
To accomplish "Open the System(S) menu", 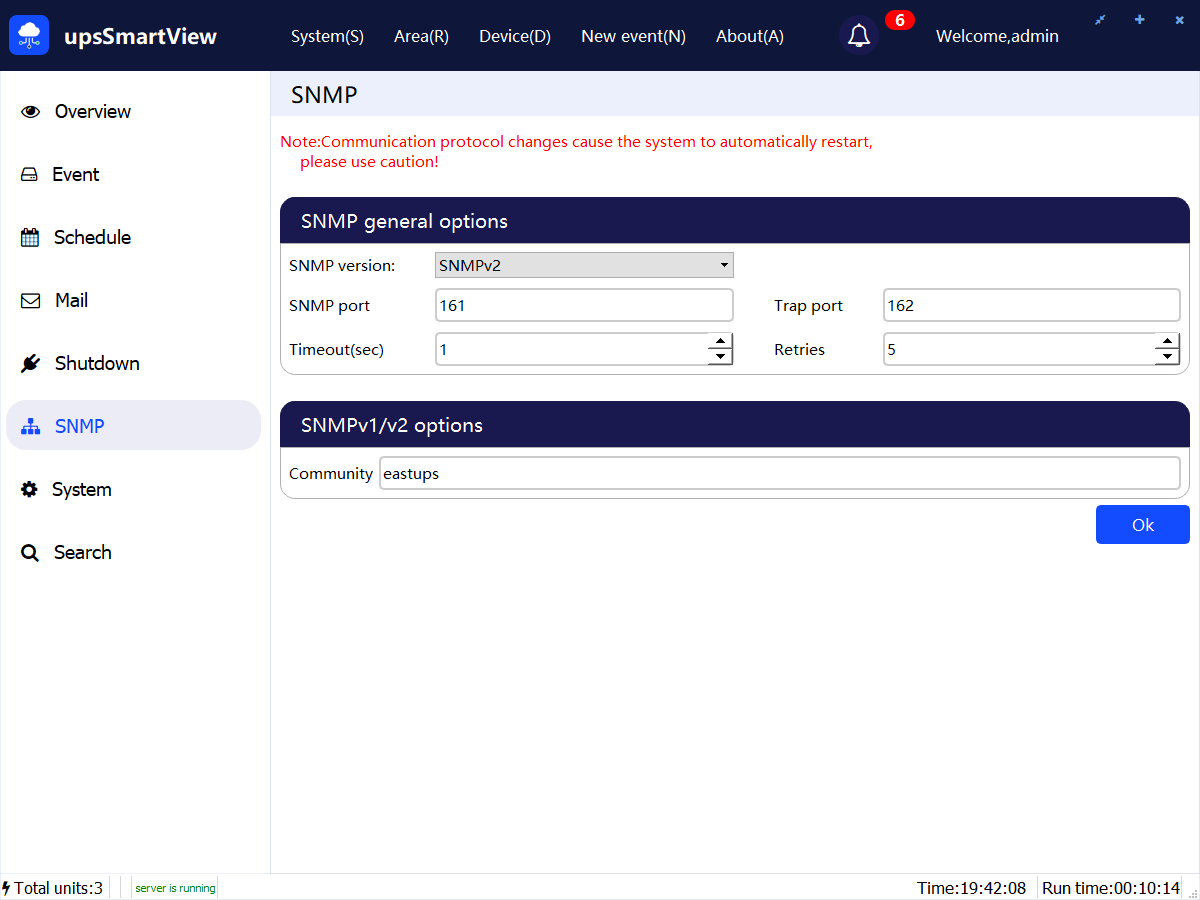I will click(327, 36).
